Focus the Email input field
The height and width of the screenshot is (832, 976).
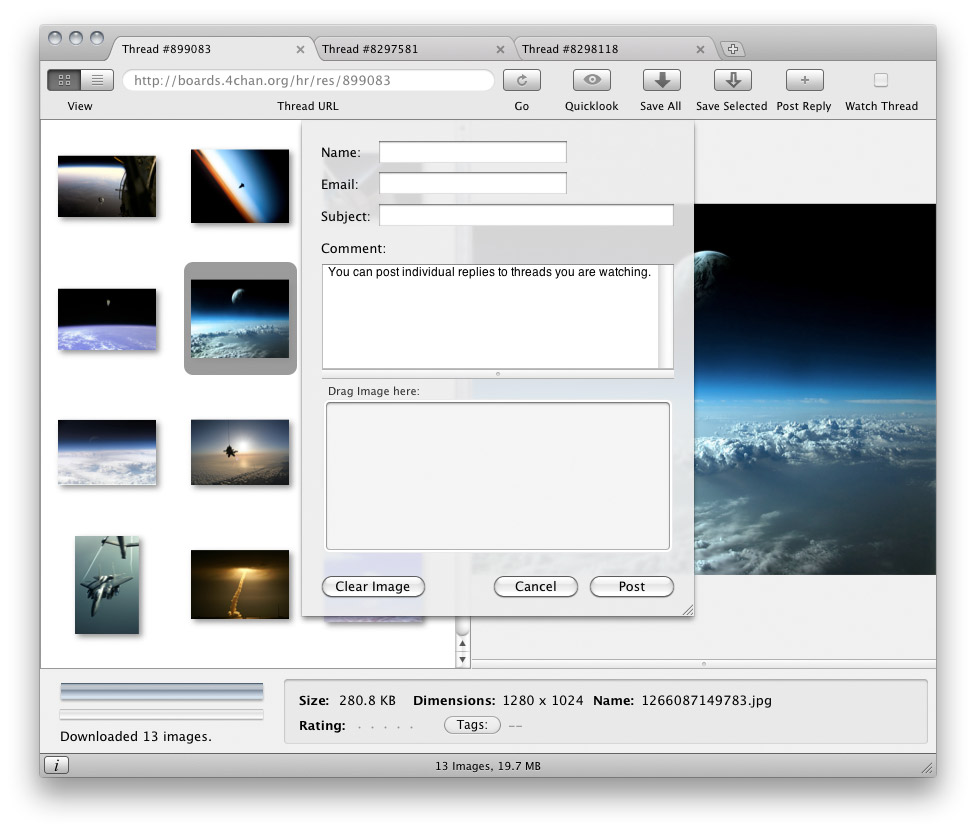[472, 183]
